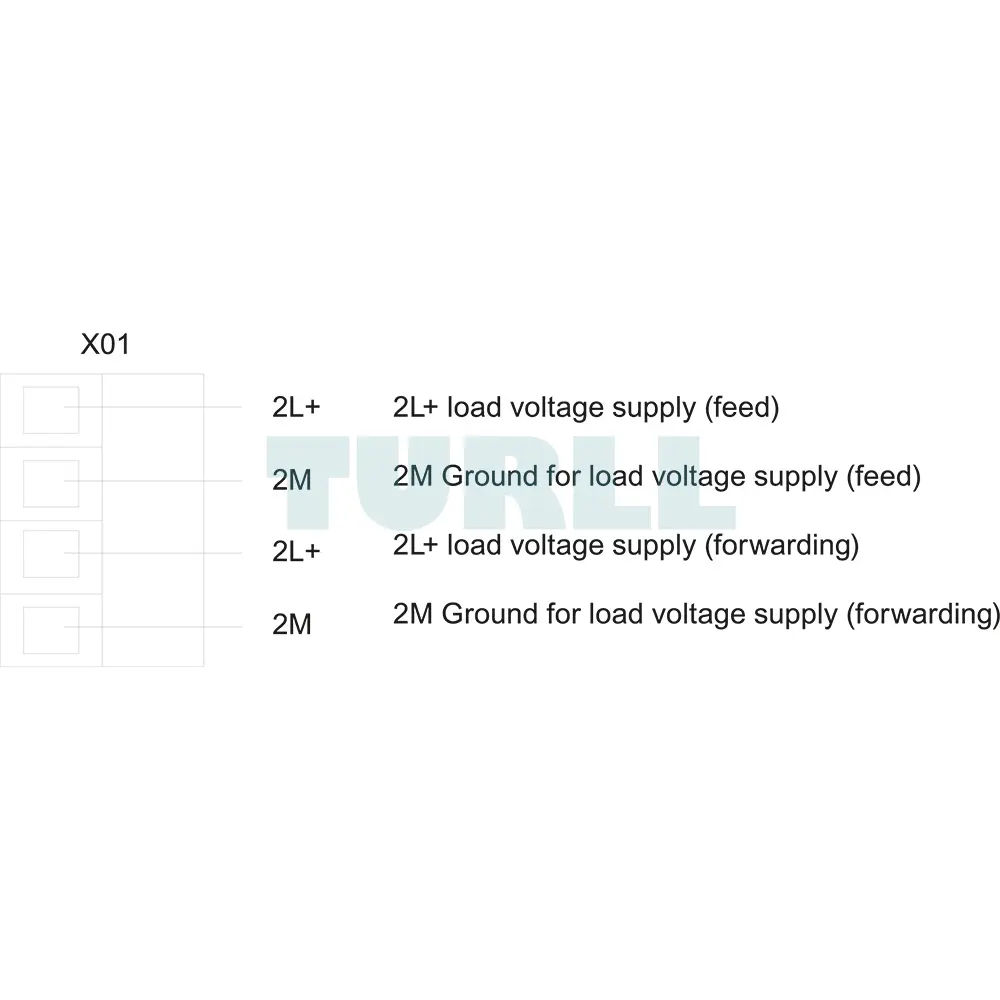Click the top 2L+ pin label
The width and height of the screenshot is (1000, 1000).
point(296,407)
